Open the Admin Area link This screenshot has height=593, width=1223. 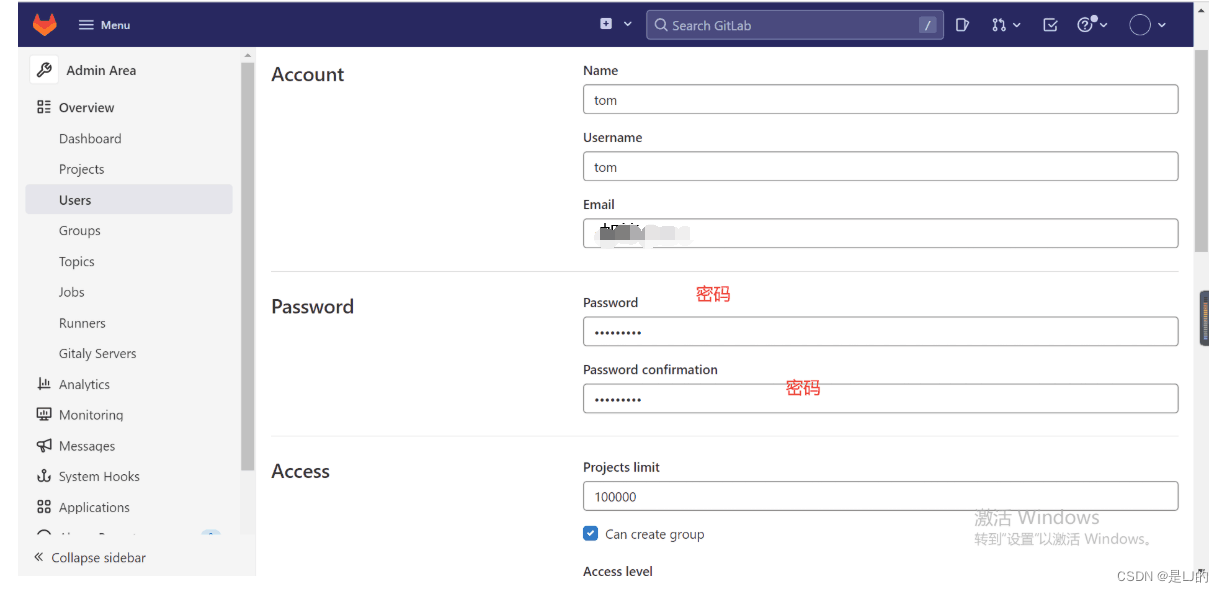(101, 70)
